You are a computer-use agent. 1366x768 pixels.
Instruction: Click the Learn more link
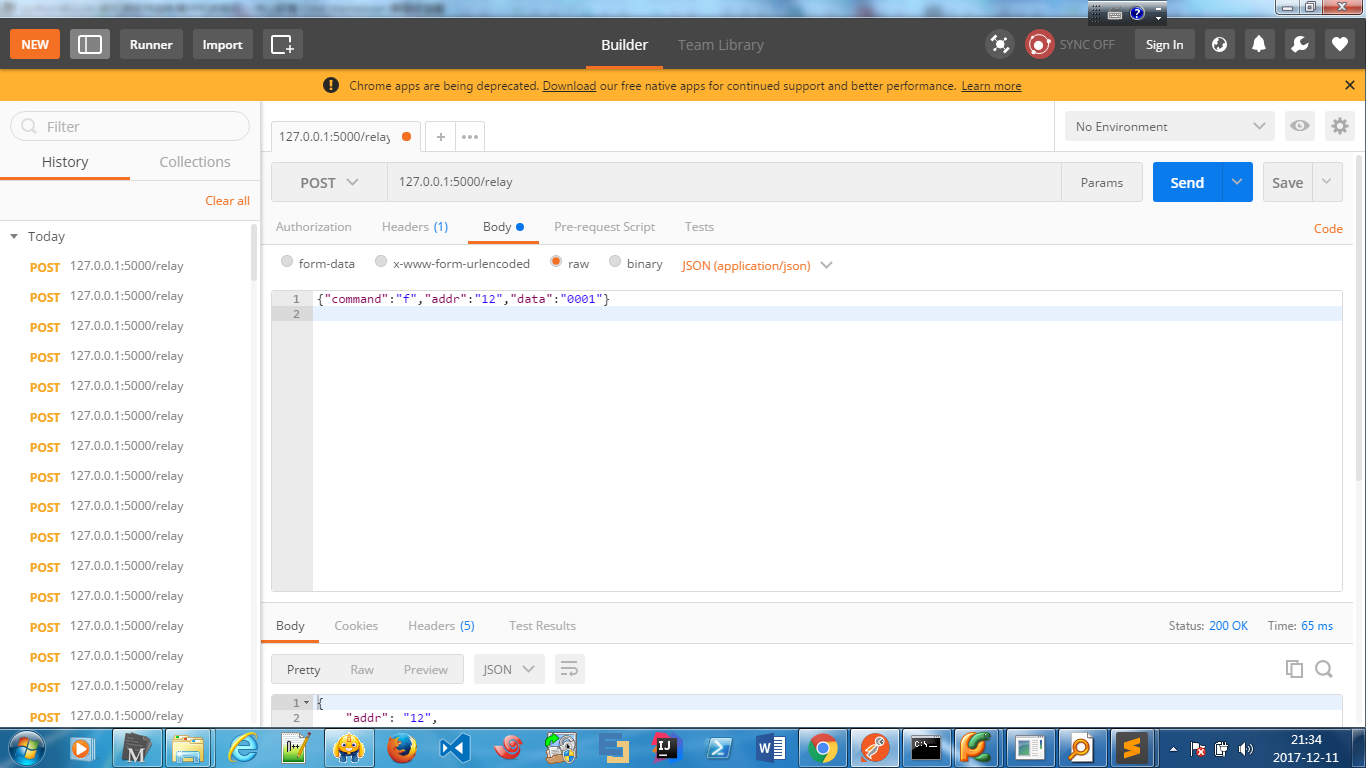991,86
